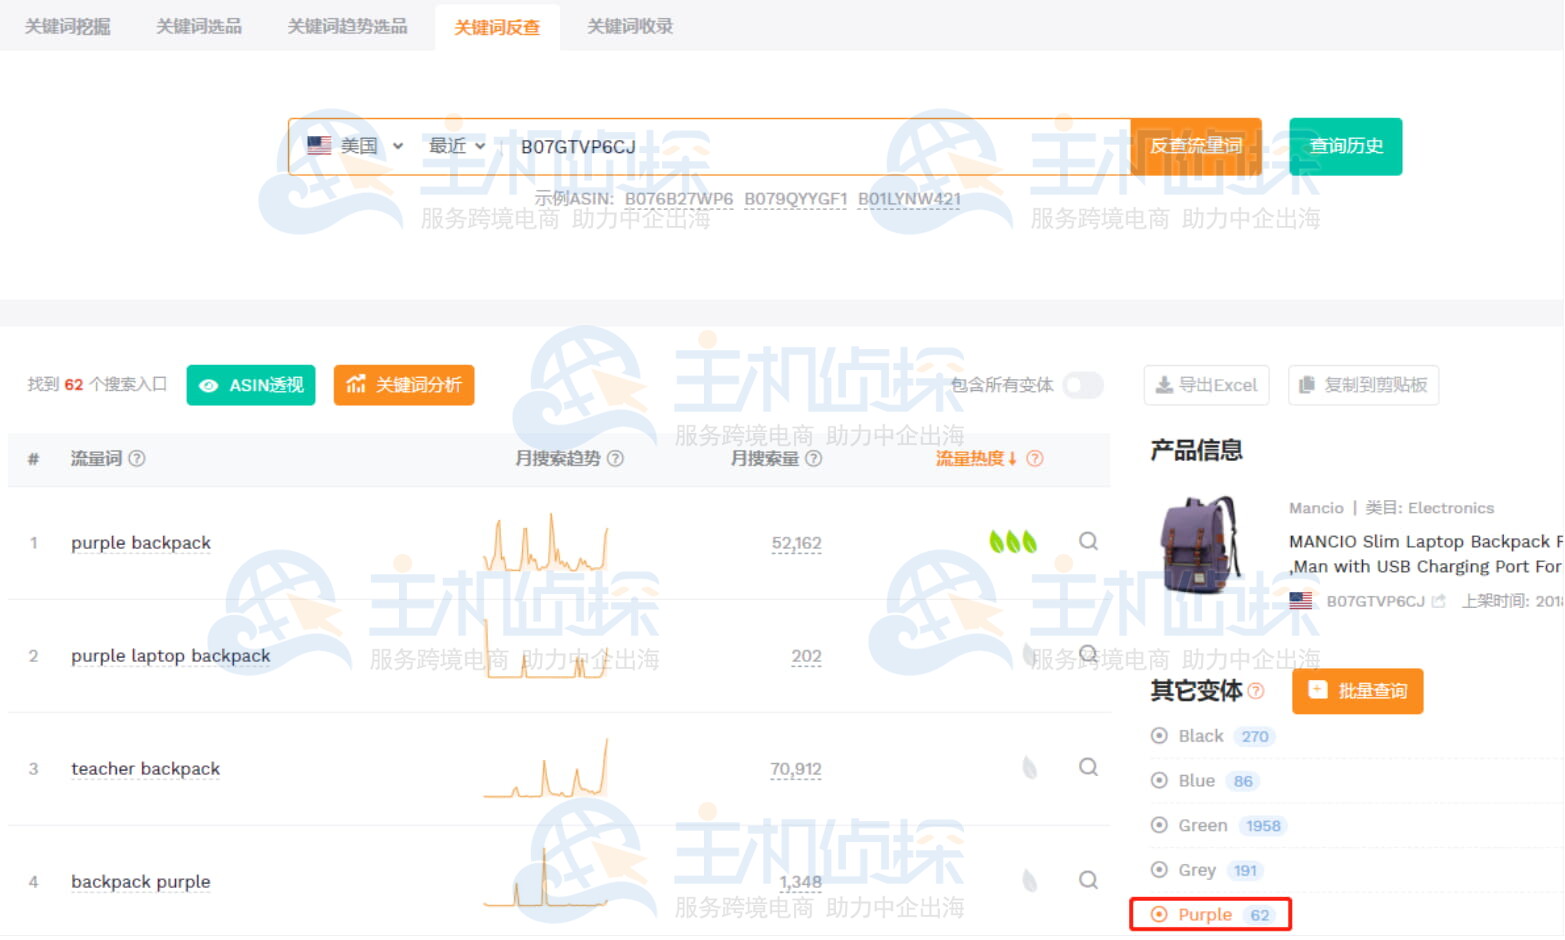Open the external link icon beside B07GTVP6CJ
Viewport: 1565px width, 940px height.
coord(1439,601)
